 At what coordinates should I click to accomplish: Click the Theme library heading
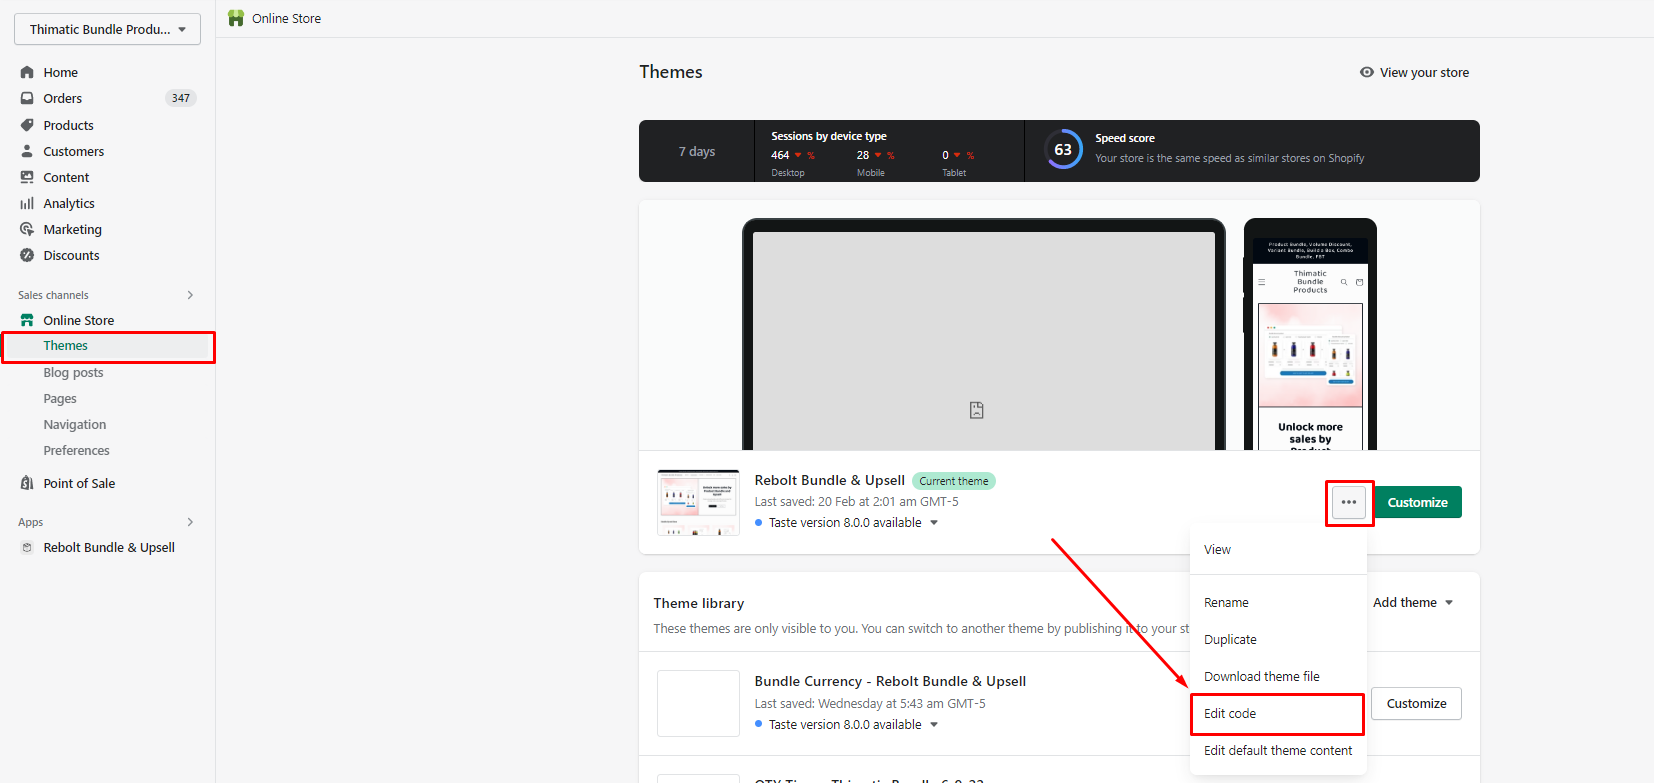pos(699,603)
